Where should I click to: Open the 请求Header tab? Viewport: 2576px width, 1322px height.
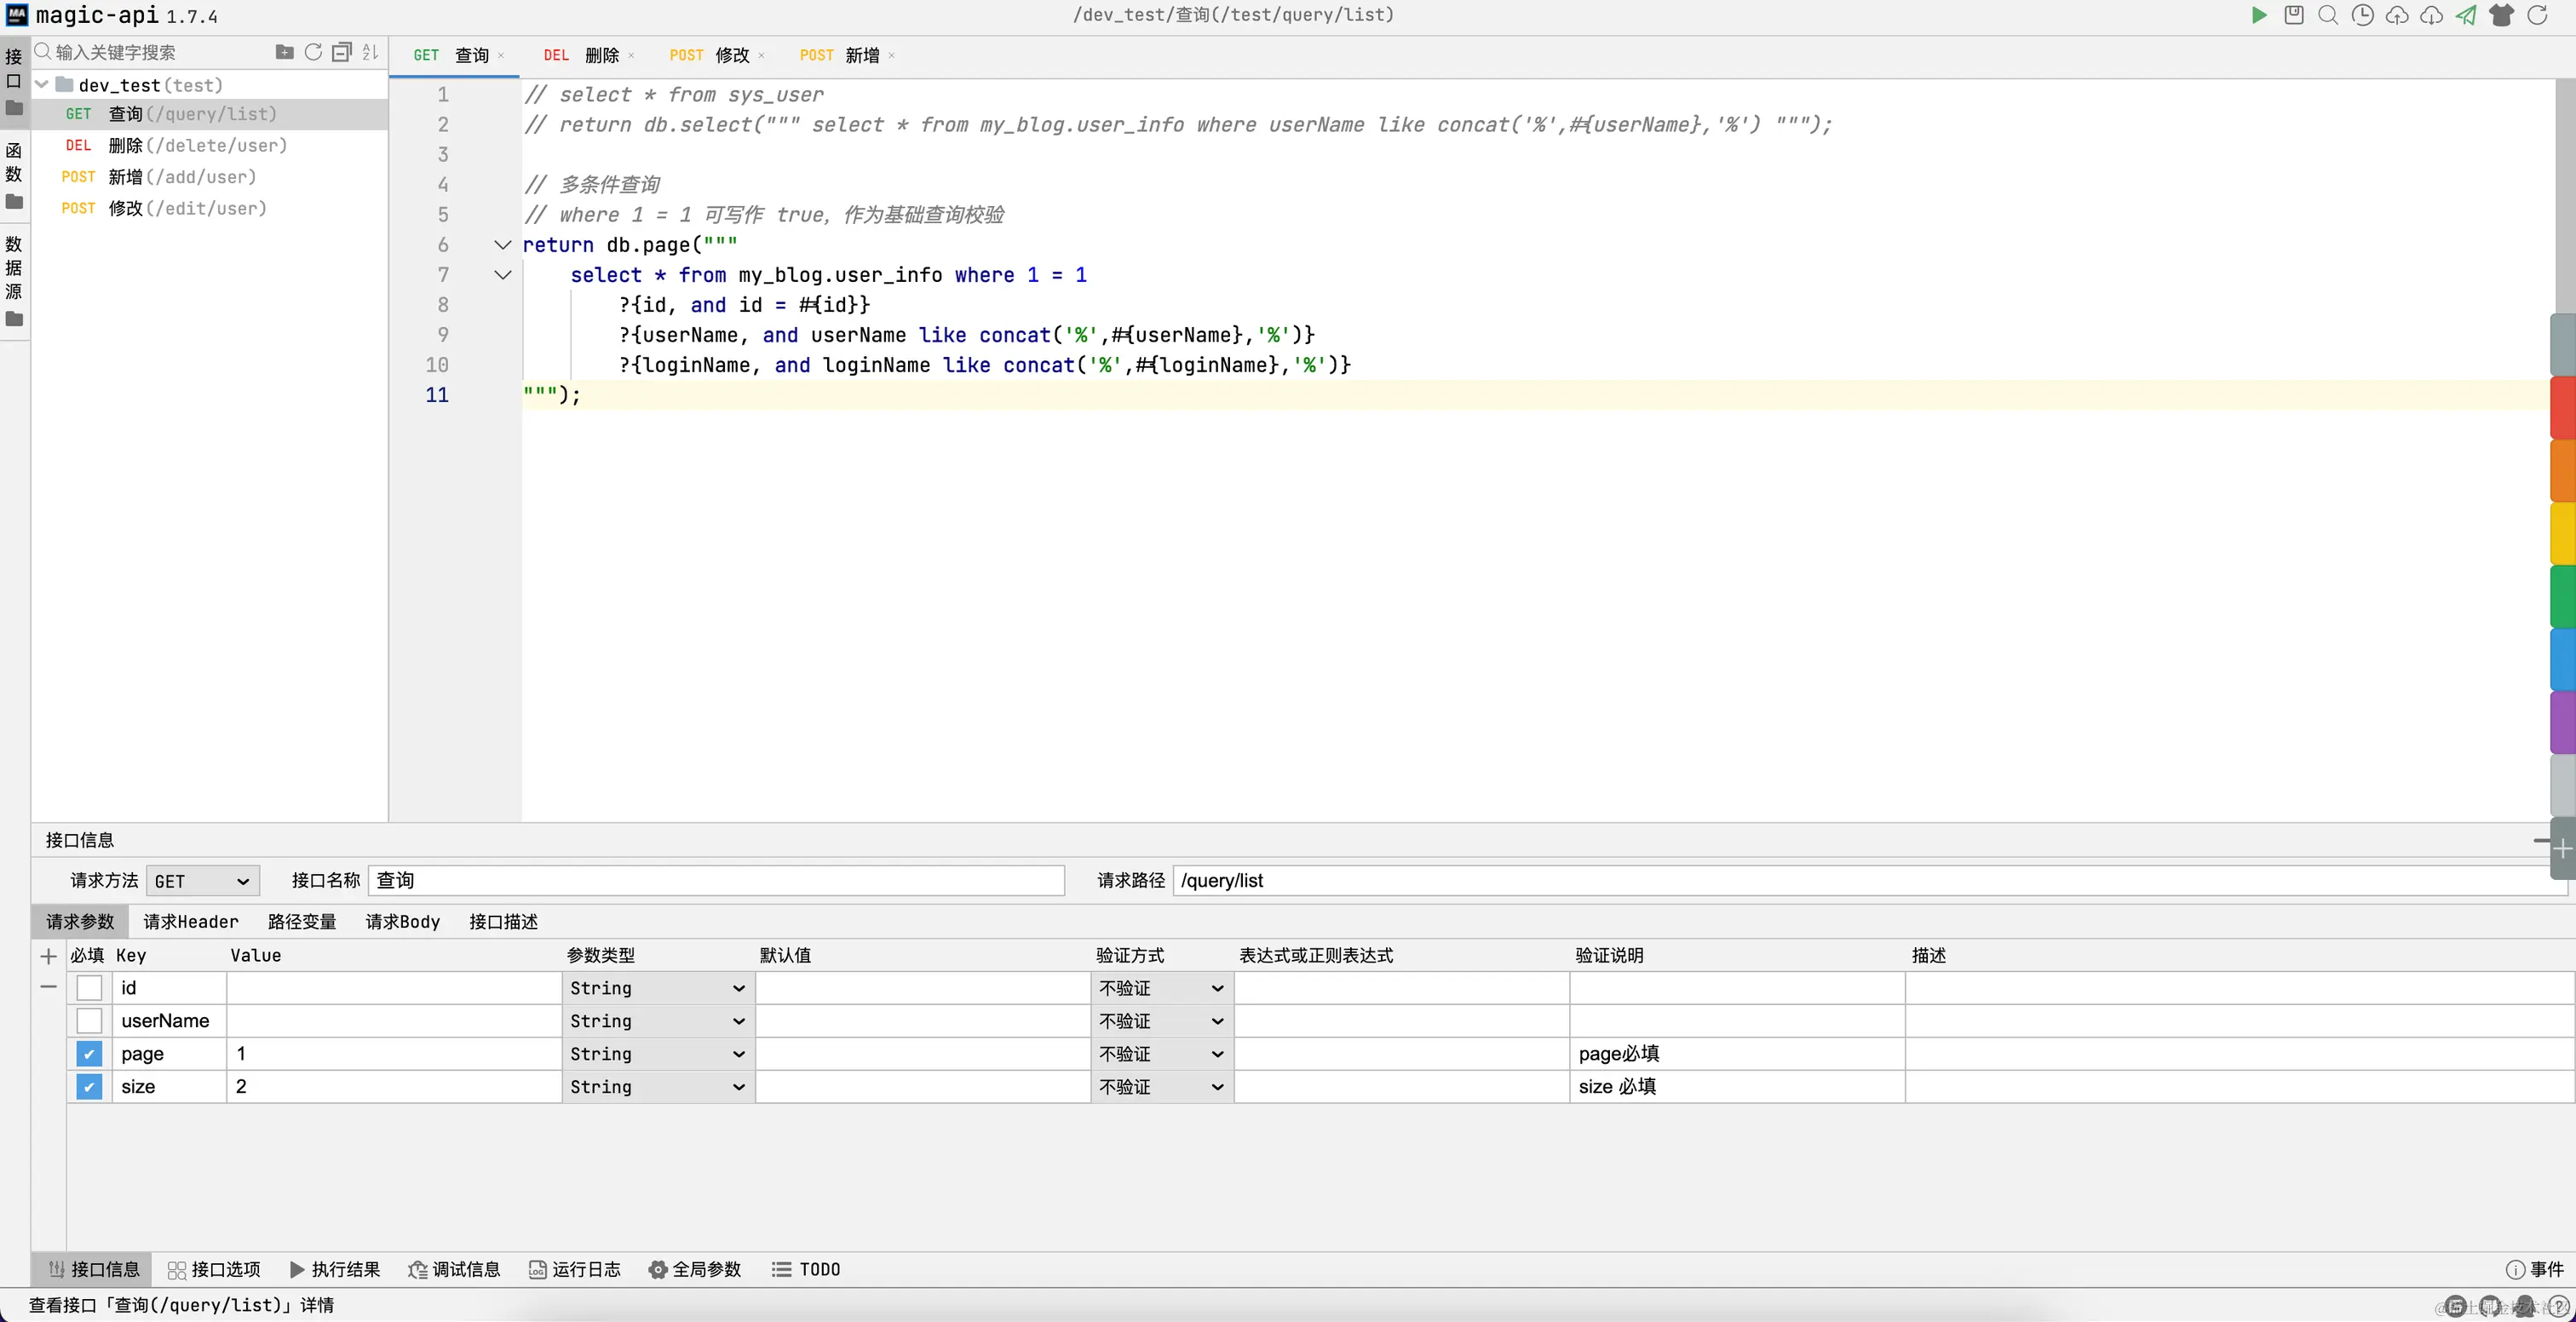click(191, 922)
